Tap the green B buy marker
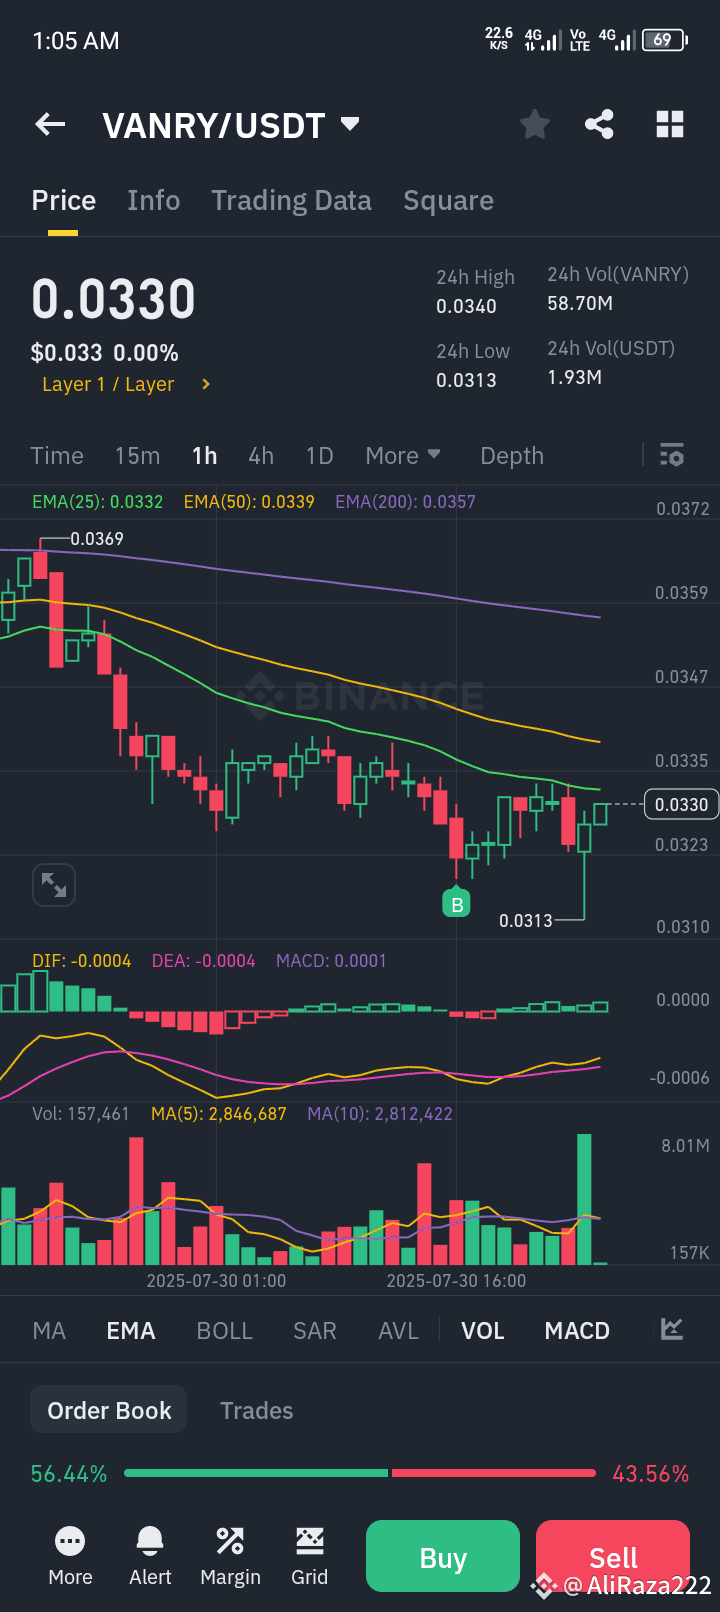Image resolution: width=720 pixels, height=1612 pixels. [457, 904]
